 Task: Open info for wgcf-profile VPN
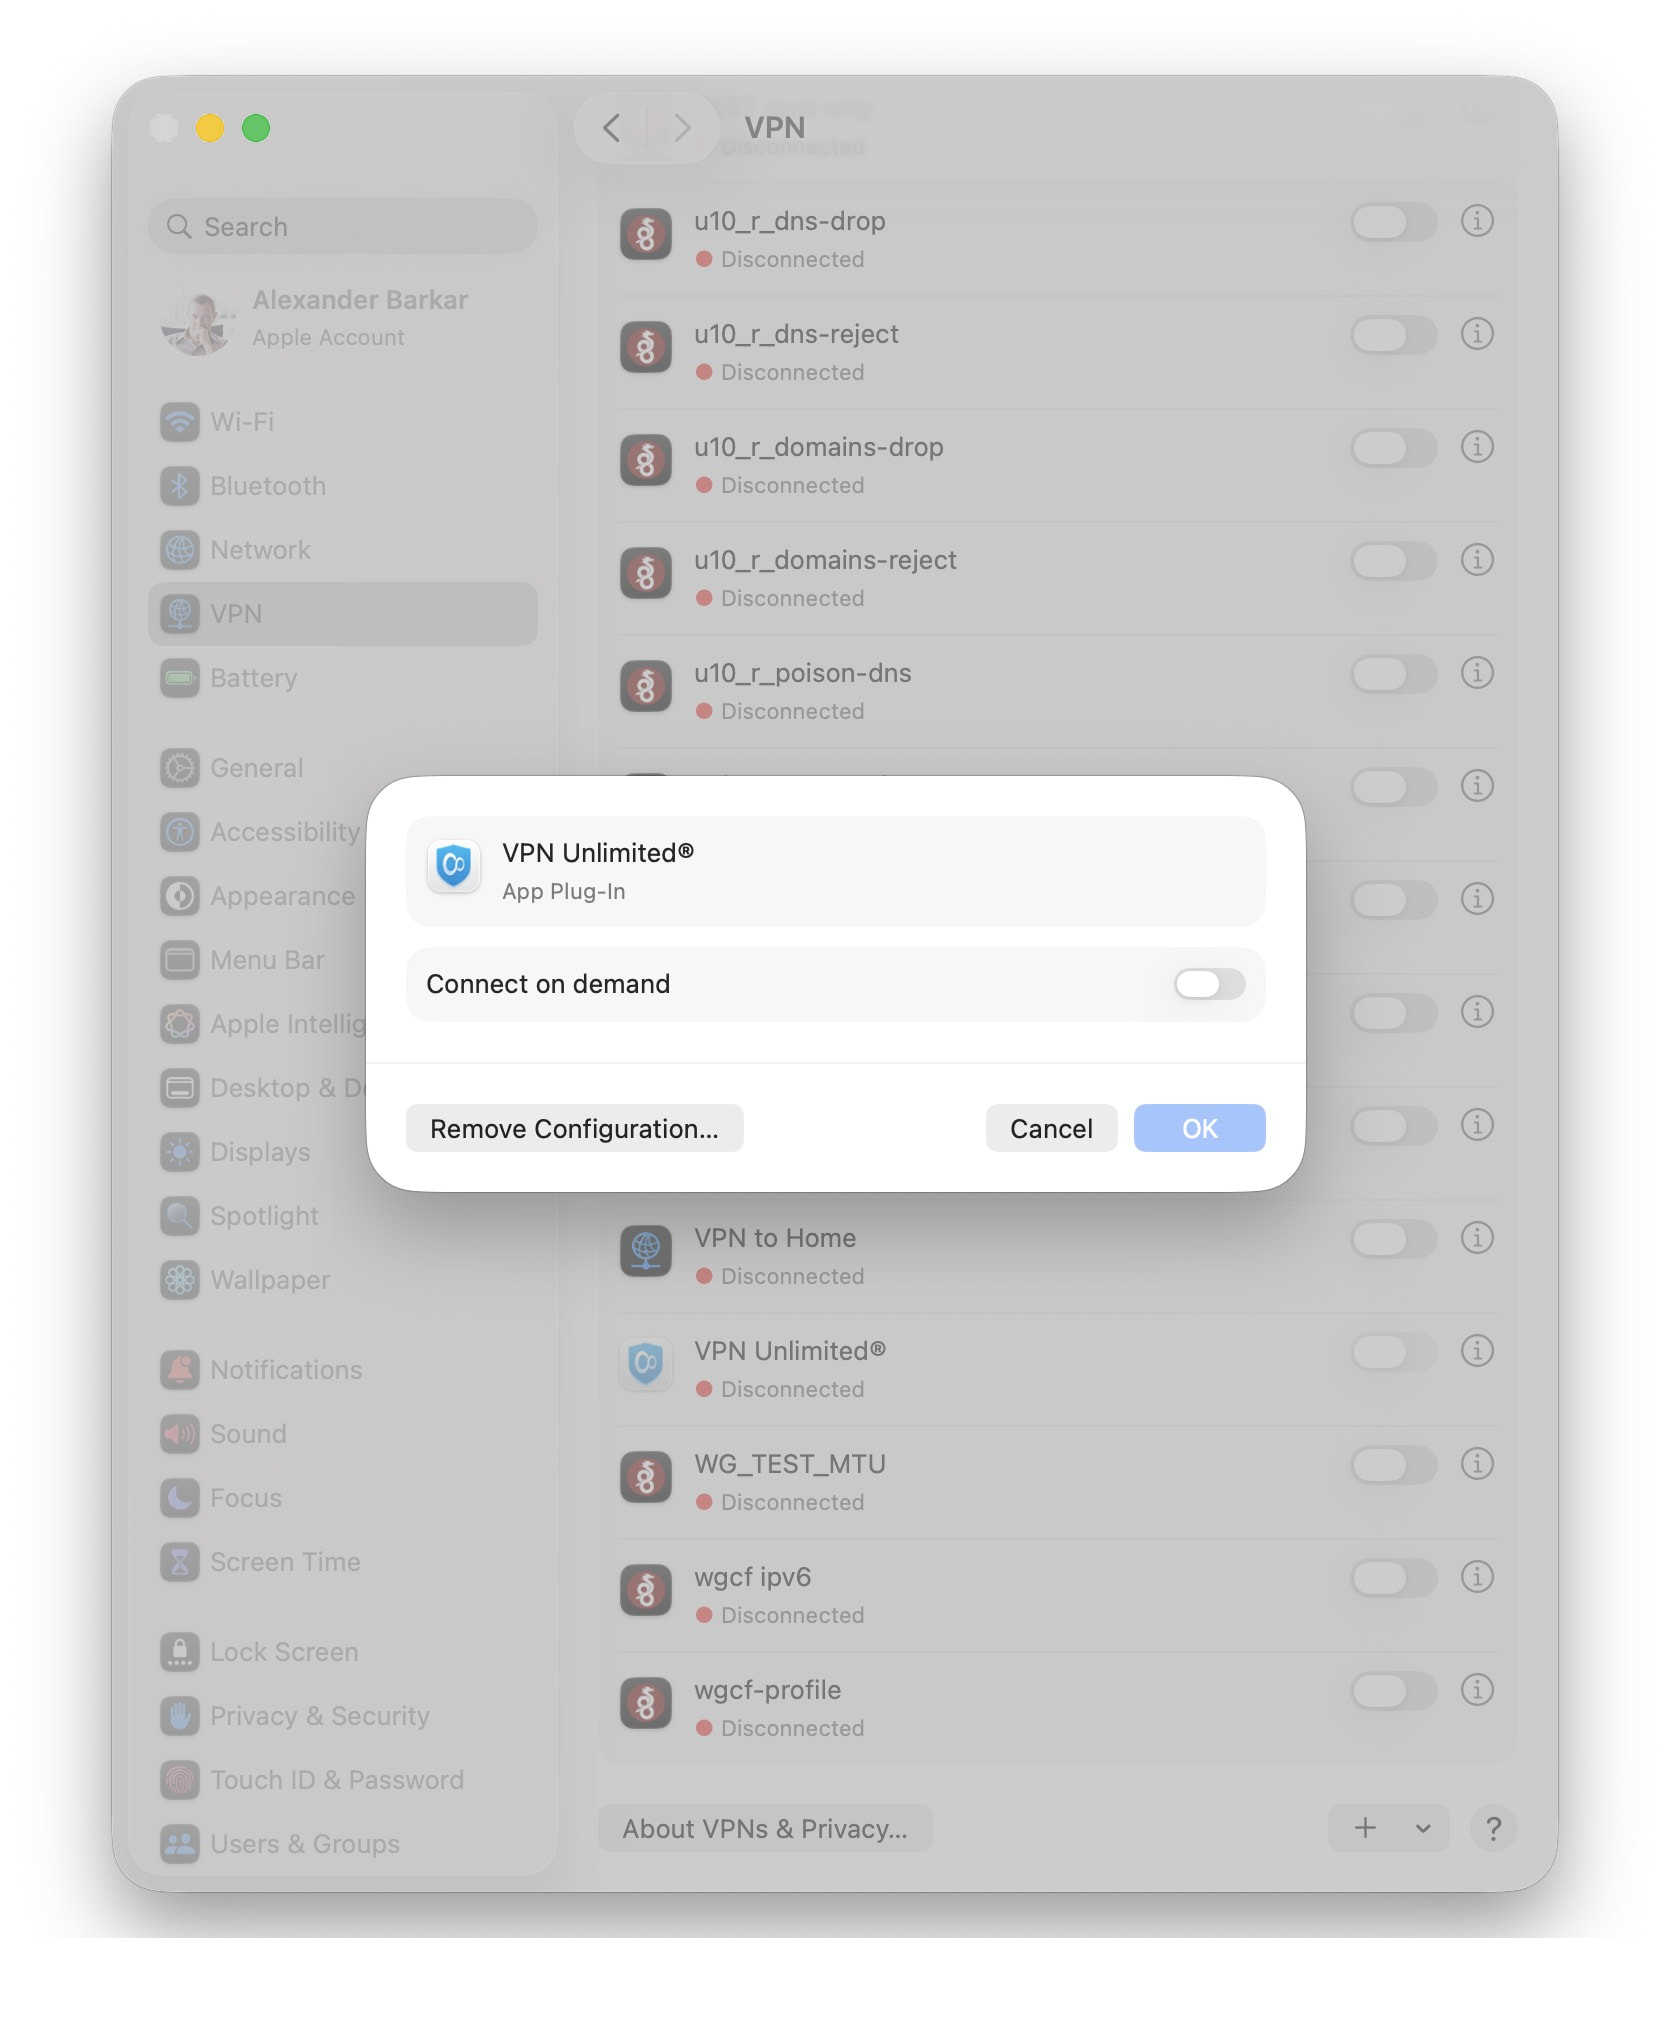pos(1477,1690)
